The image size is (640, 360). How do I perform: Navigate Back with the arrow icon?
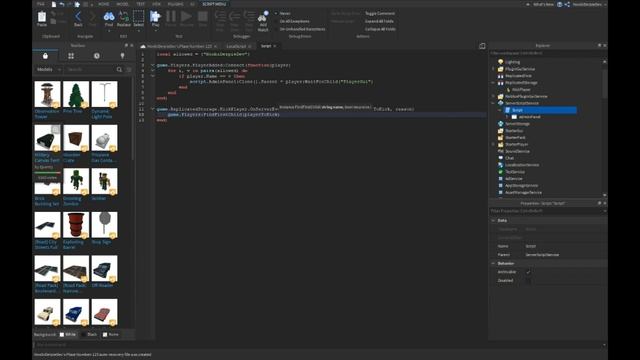(78, 17)
